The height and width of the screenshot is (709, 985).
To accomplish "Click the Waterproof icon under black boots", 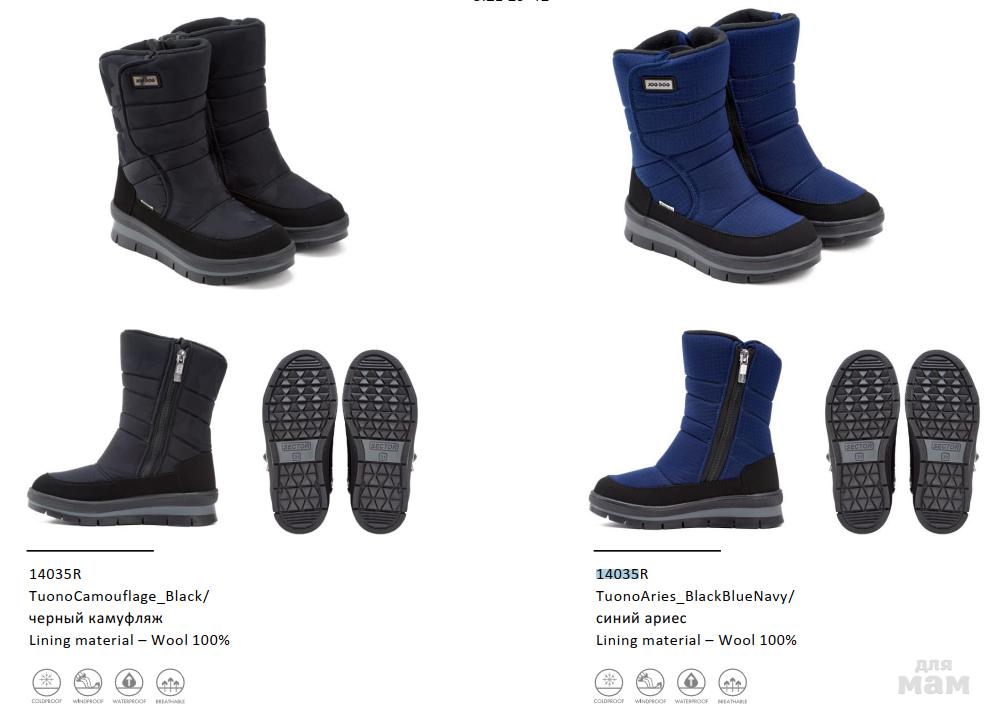I will (129, 682).
